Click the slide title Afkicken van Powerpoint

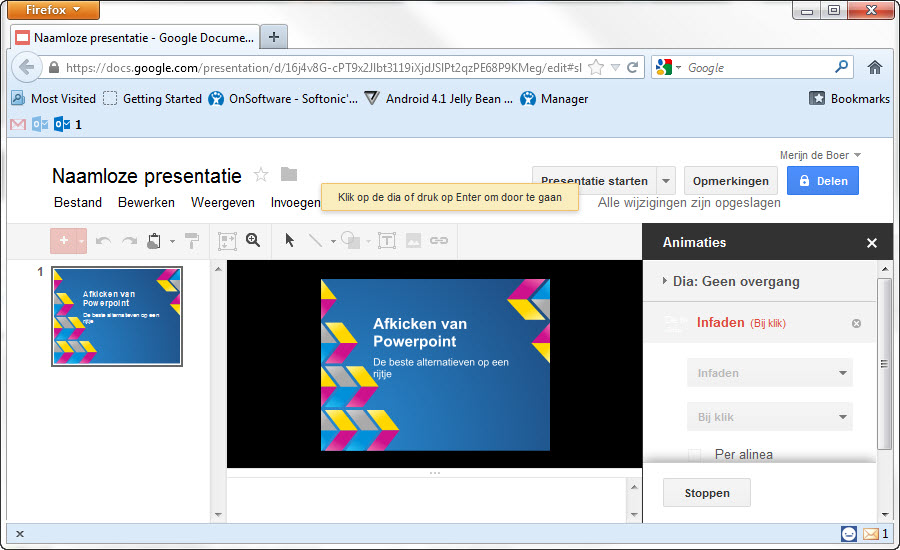click(420, 332)
